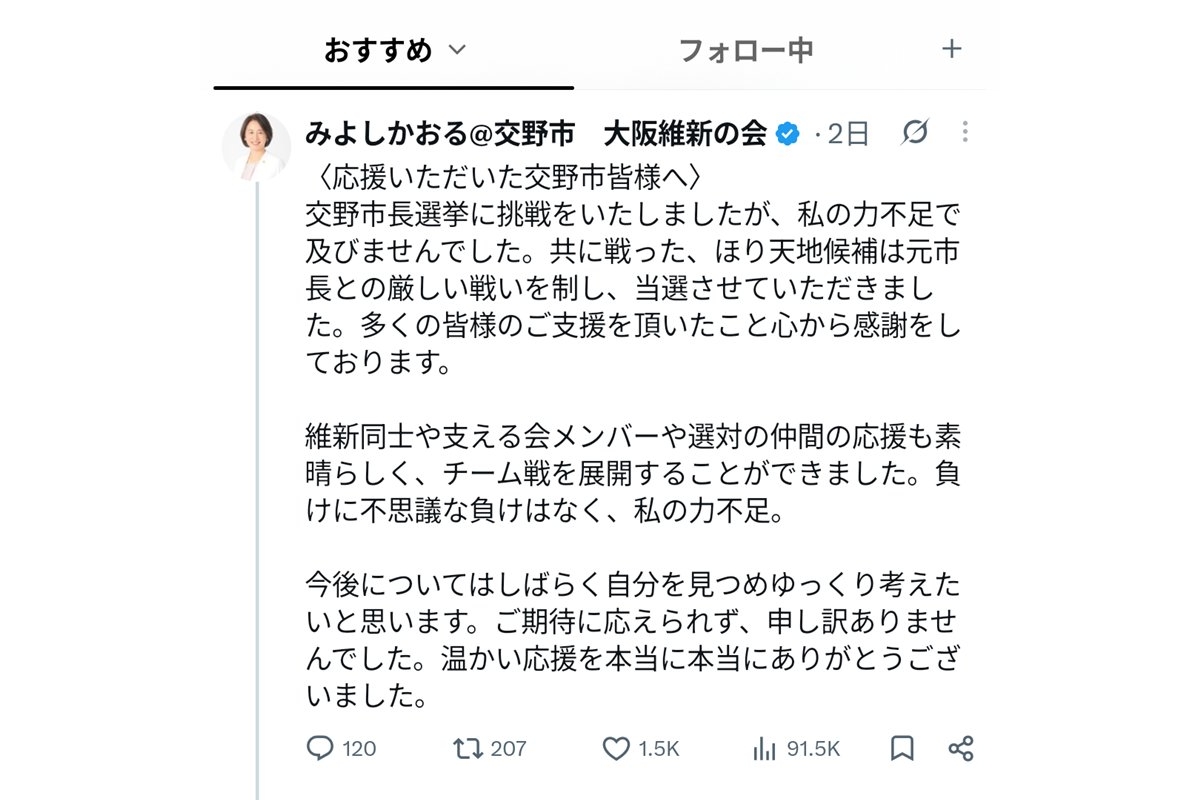Open the フォロー中 tab
The image size is (1200, 800).
745,50
